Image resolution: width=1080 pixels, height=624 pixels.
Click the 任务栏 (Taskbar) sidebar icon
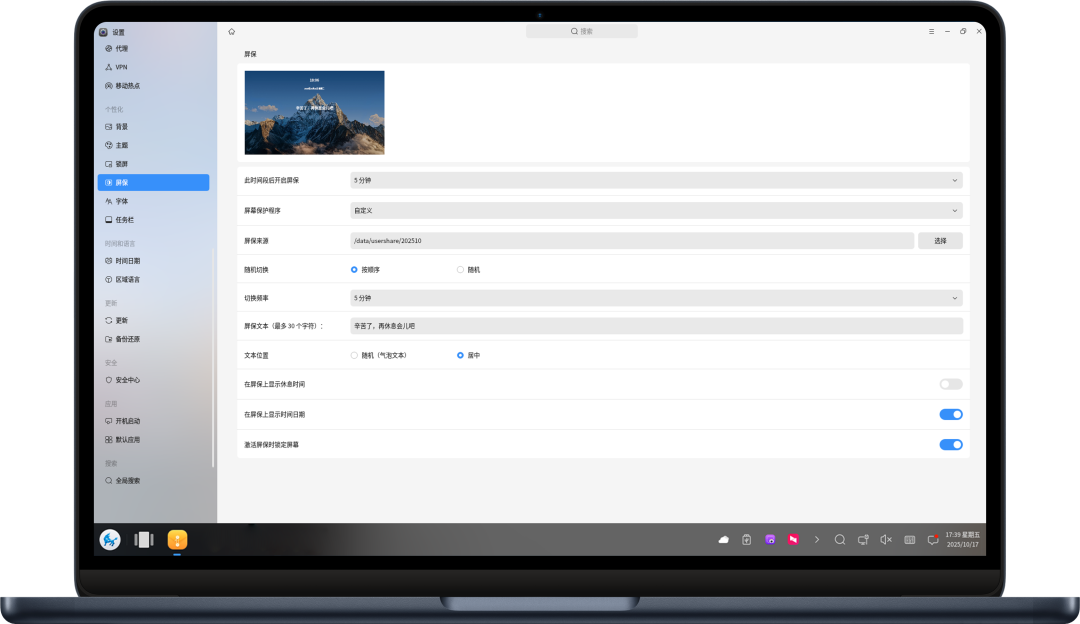tap(108, 219)
